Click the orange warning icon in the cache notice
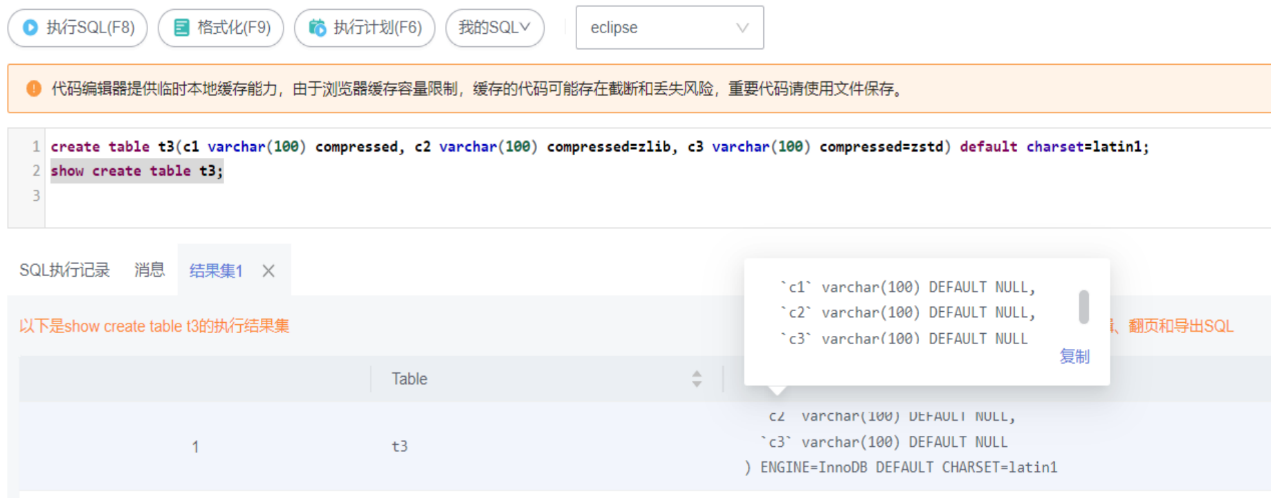 point(34,89)
